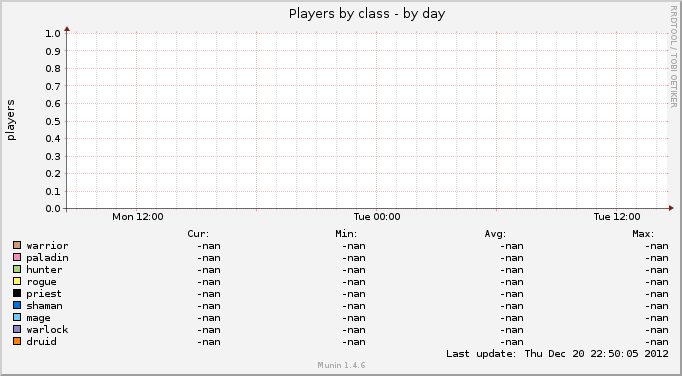Screen dimensions: 682x376
Task: Click the druid orange color swatch
Action: point(17,341)
